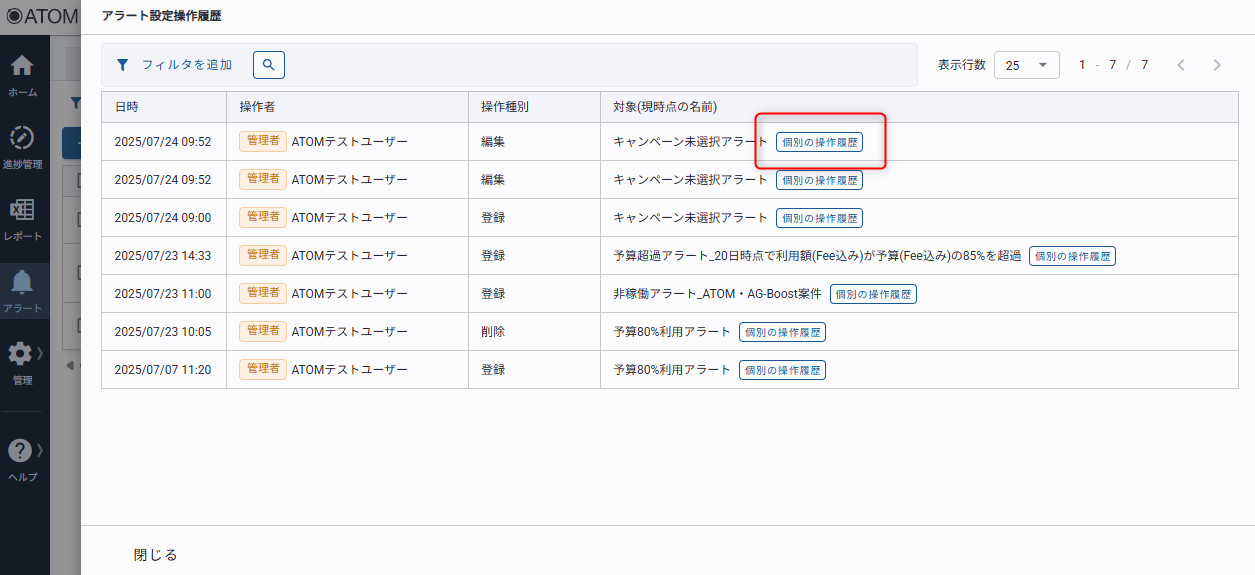The image size is (1255, 575).
Task: Open the Management (管理) gear icon
Action: 21,356
